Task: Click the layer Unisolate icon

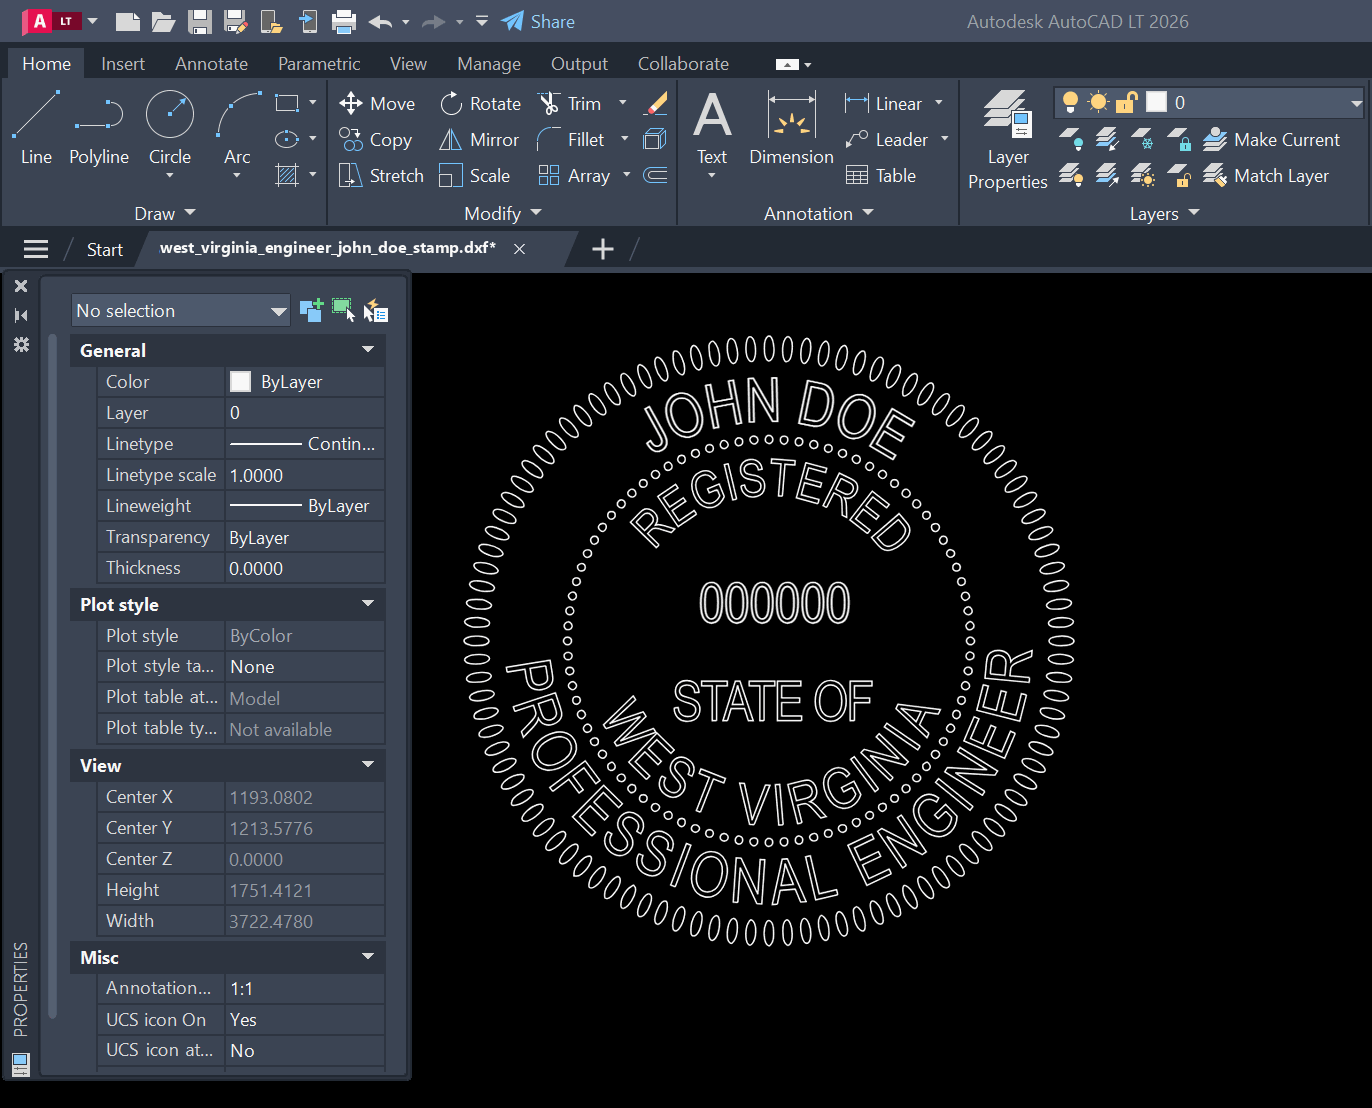Action: [x=1107, y=176]
